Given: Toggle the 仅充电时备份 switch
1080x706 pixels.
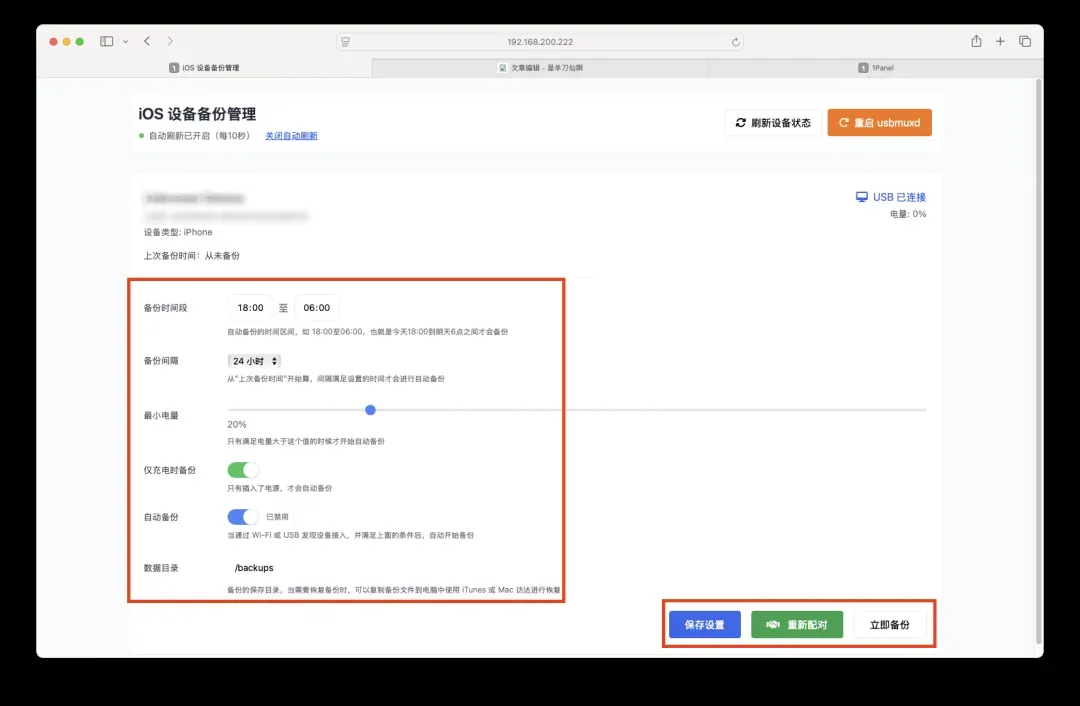Looking at the screenshot, I should click(x=243, y=470).
